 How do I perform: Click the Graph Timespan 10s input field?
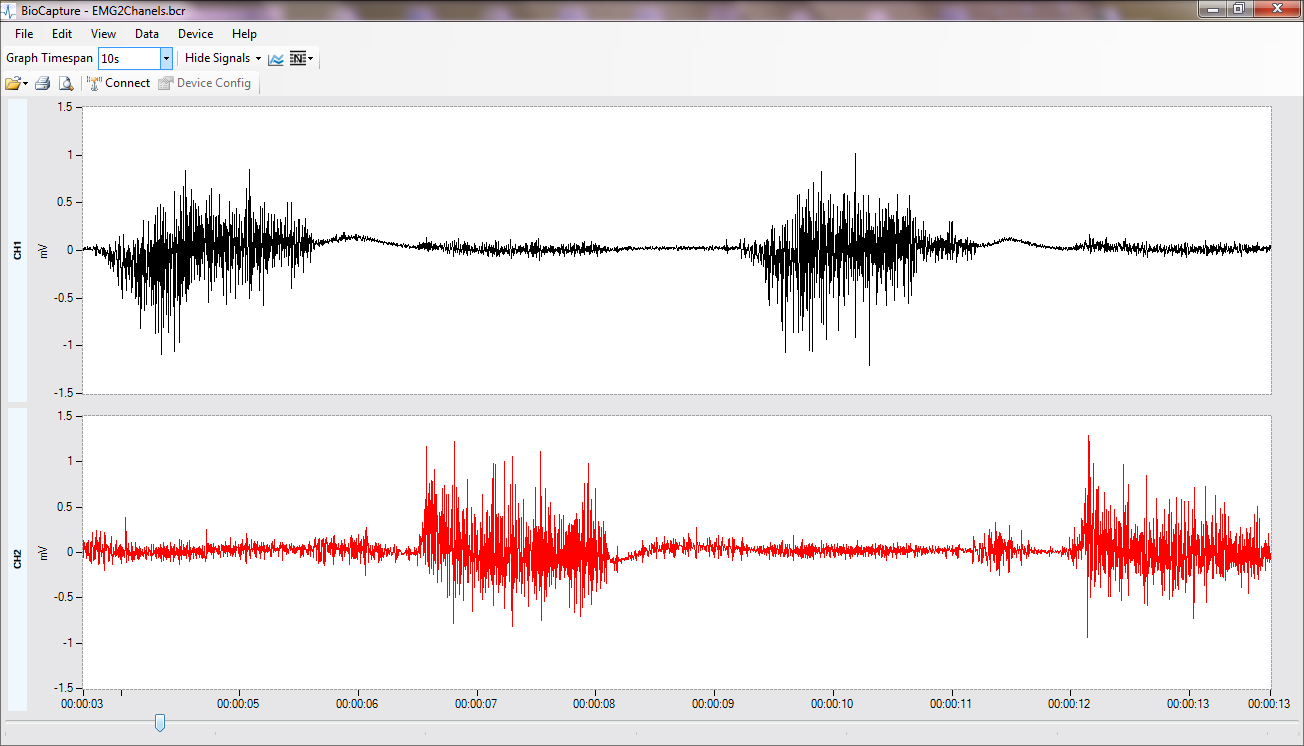point(129,59)
